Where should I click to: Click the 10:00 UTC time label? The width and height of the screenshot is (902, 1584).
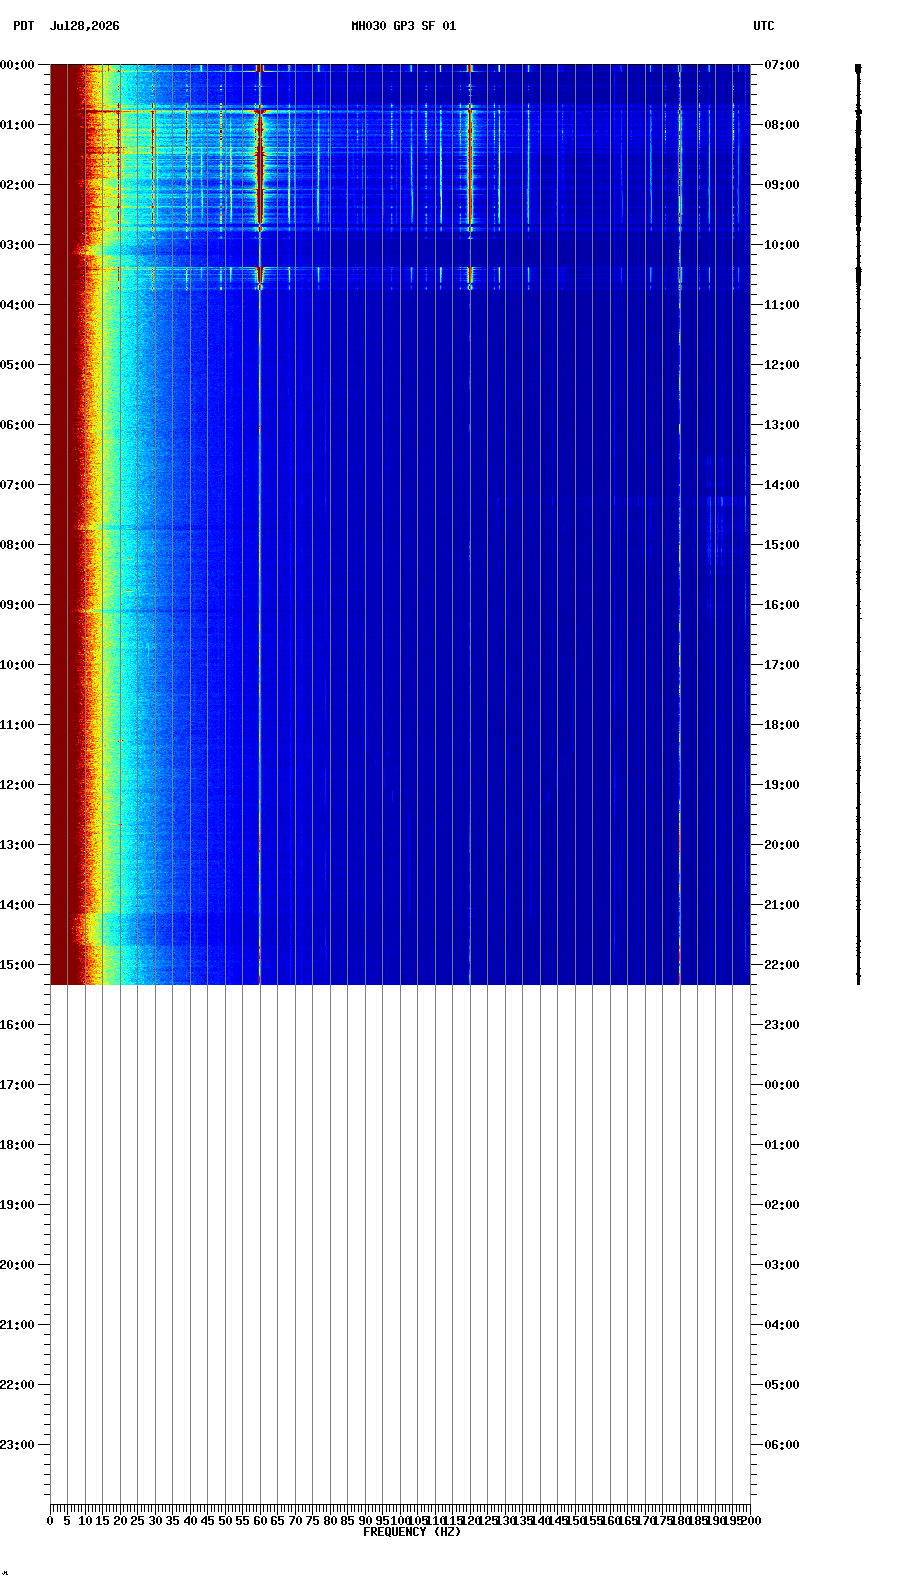[782, 245]
